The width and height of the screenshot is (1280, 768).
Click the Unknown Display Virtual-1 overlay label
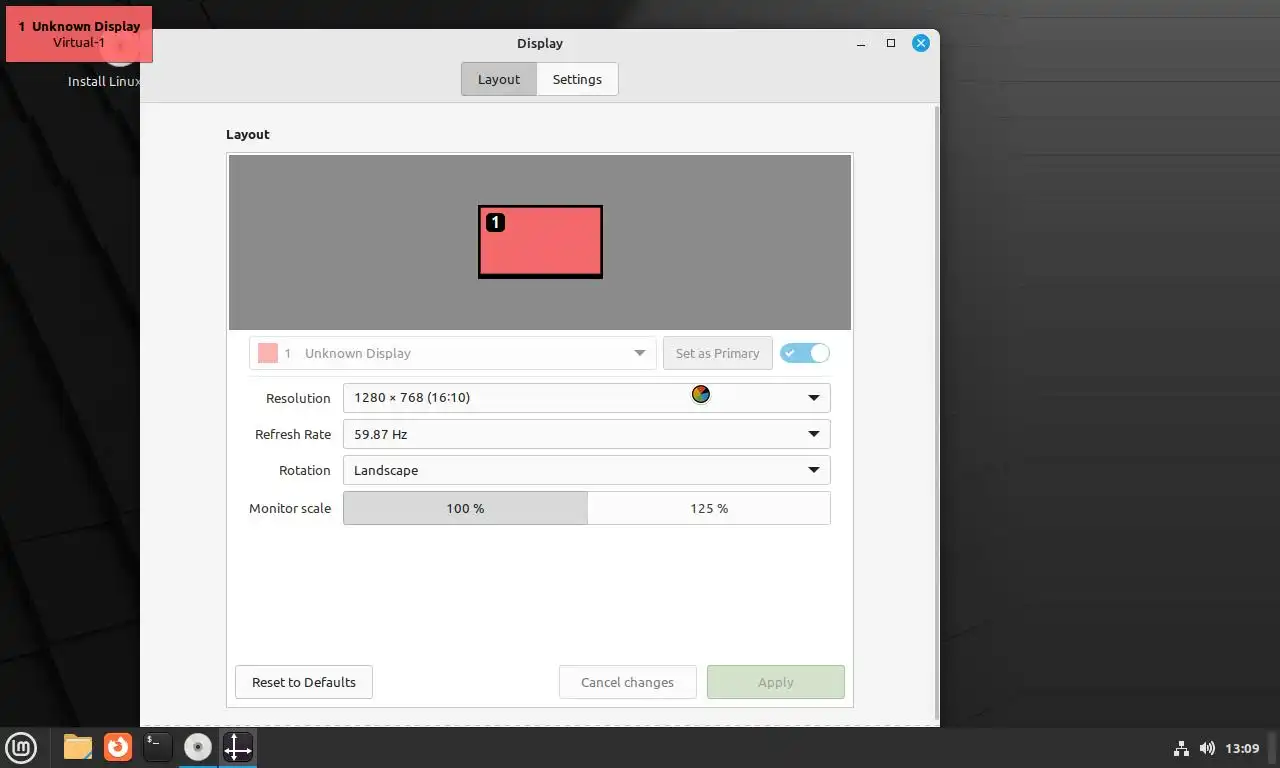79,34
